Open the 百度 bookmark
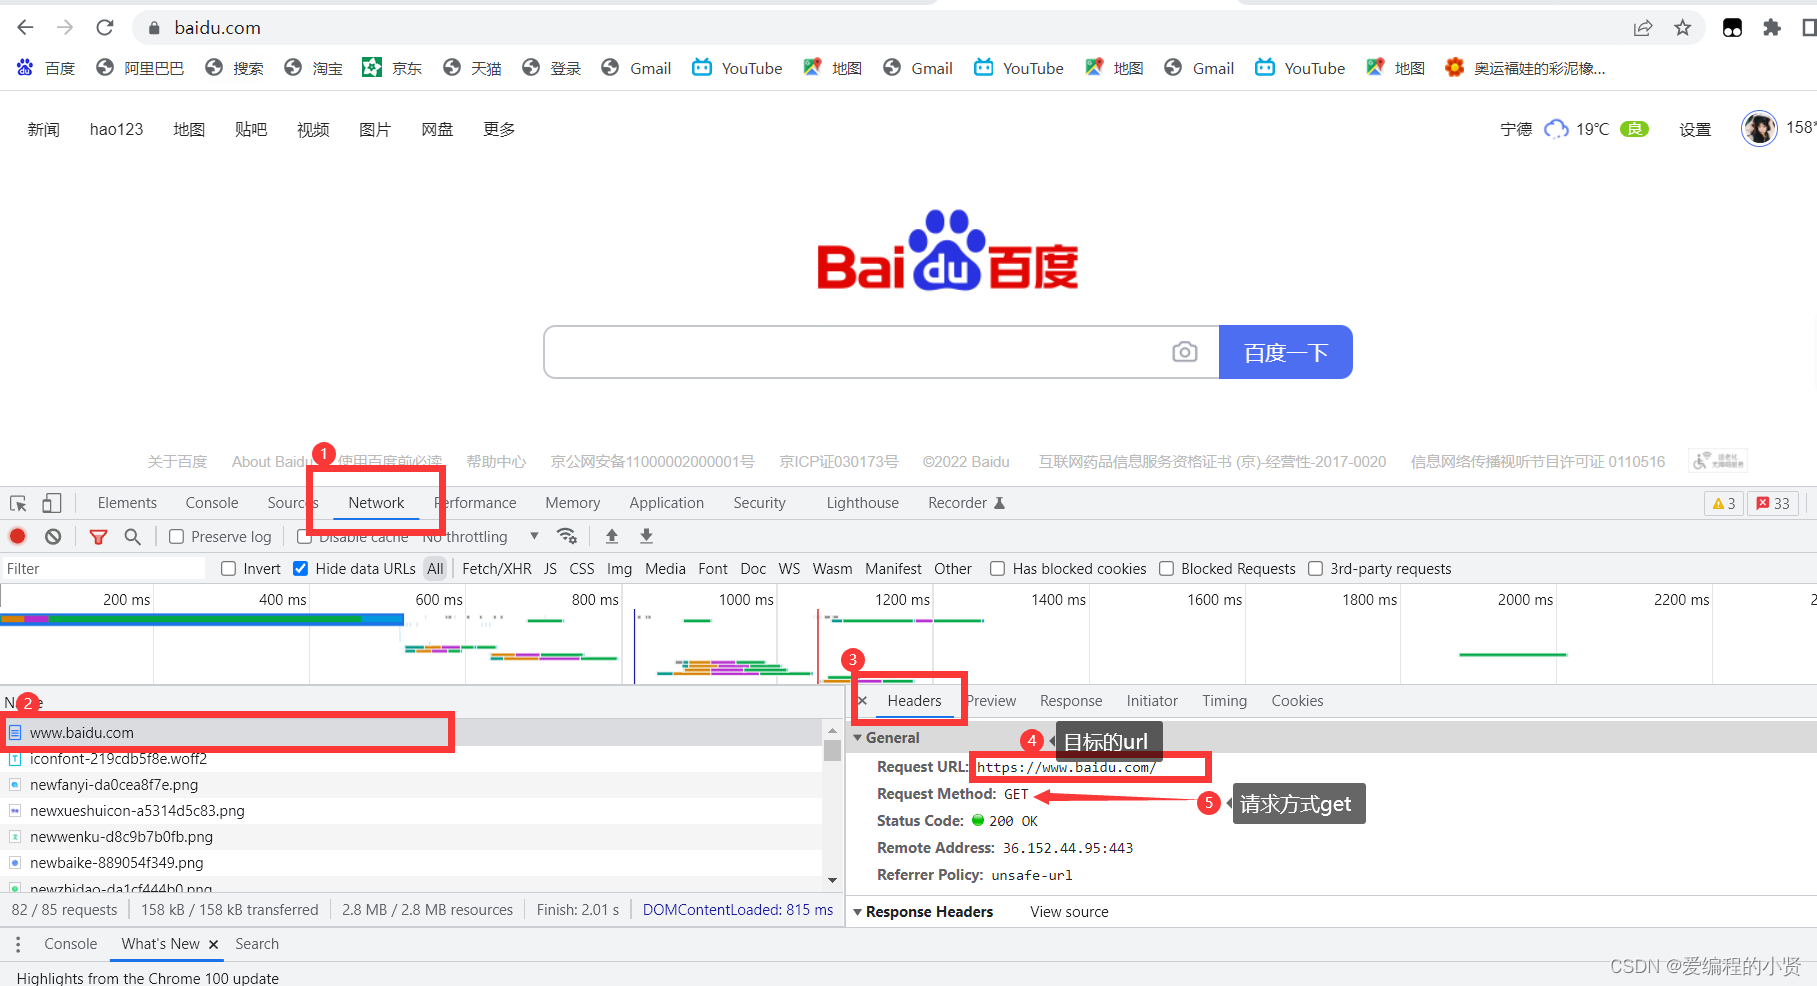1817x986 pixels. click(46, 68)
